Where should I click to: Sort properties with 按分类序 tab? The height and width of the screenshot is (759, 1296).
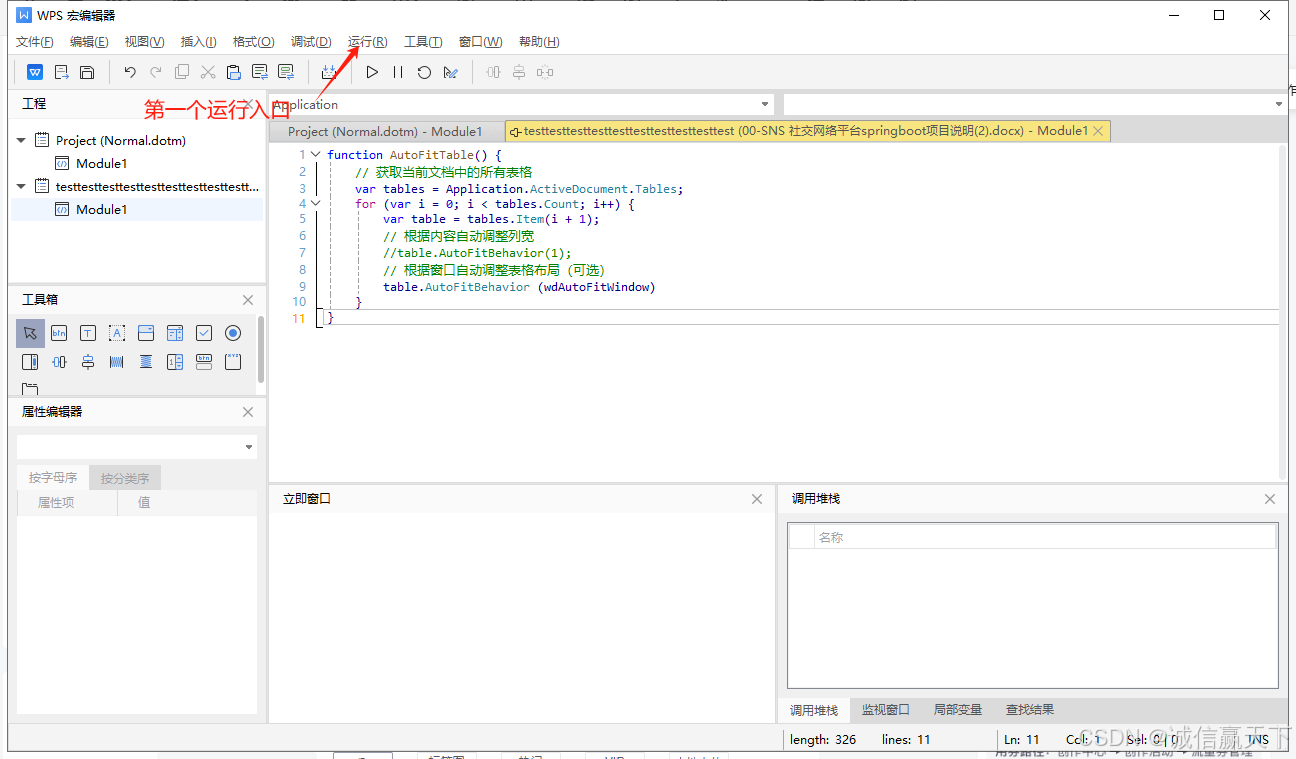coord(125,478)
